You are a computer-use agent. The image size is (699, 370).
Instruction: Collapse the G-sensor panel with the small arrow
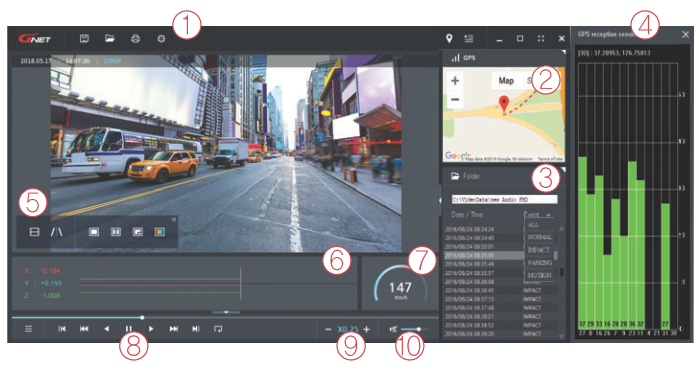click(226, 312)
